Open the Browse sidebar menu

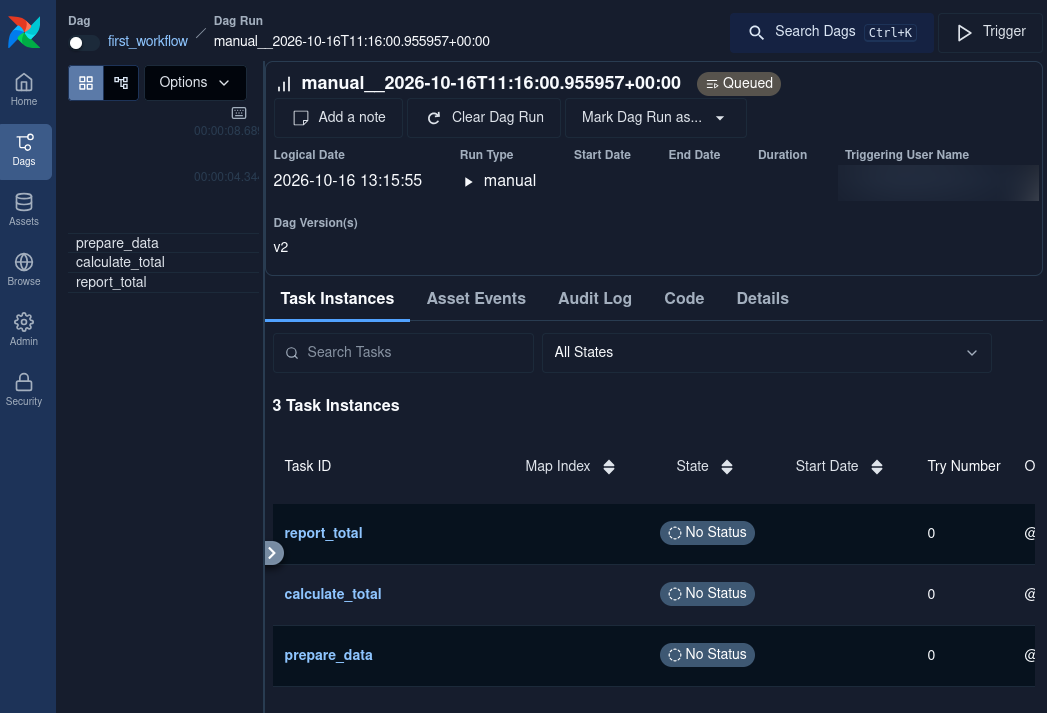tap(24, 270)
